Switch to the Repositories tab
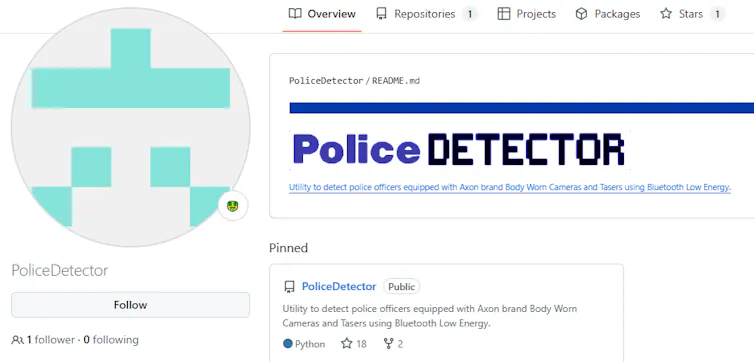 pos(427,14)
